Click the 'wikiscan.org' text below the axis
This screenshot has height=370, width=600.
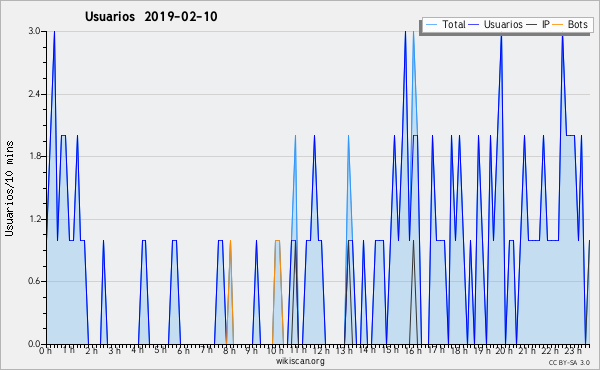point(300,361)
